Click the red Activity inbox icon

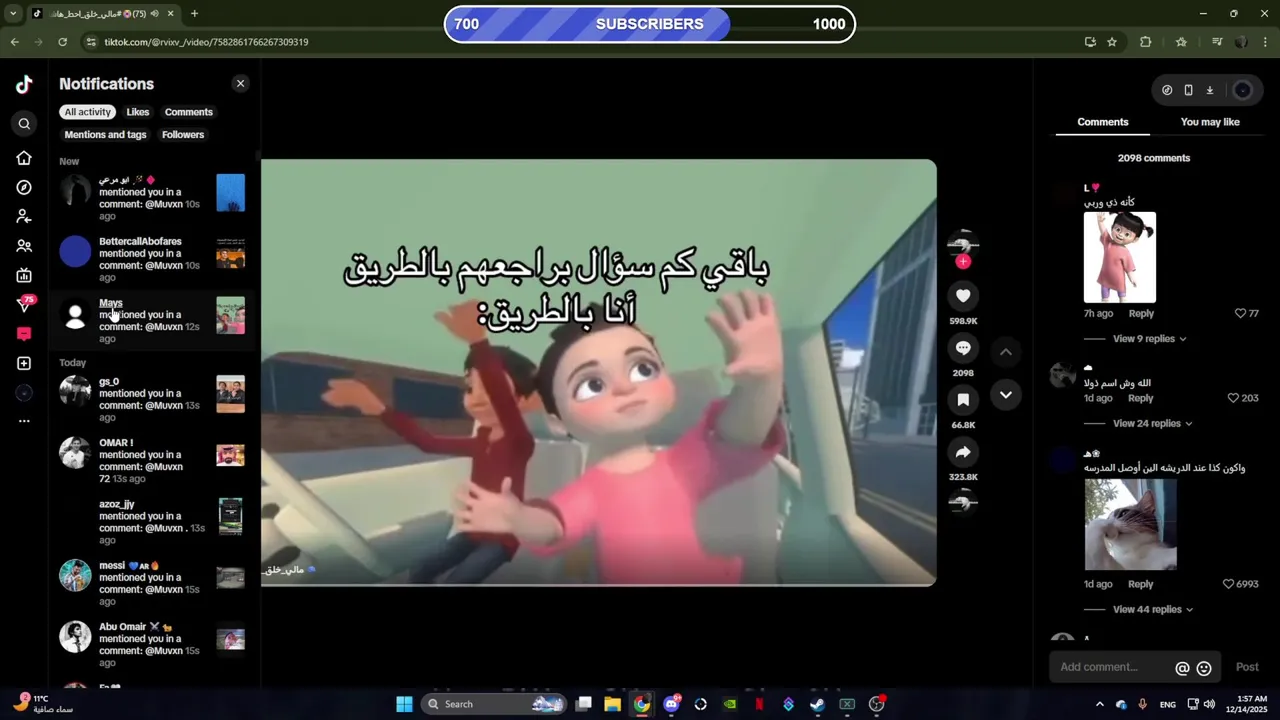coord(24,334)
